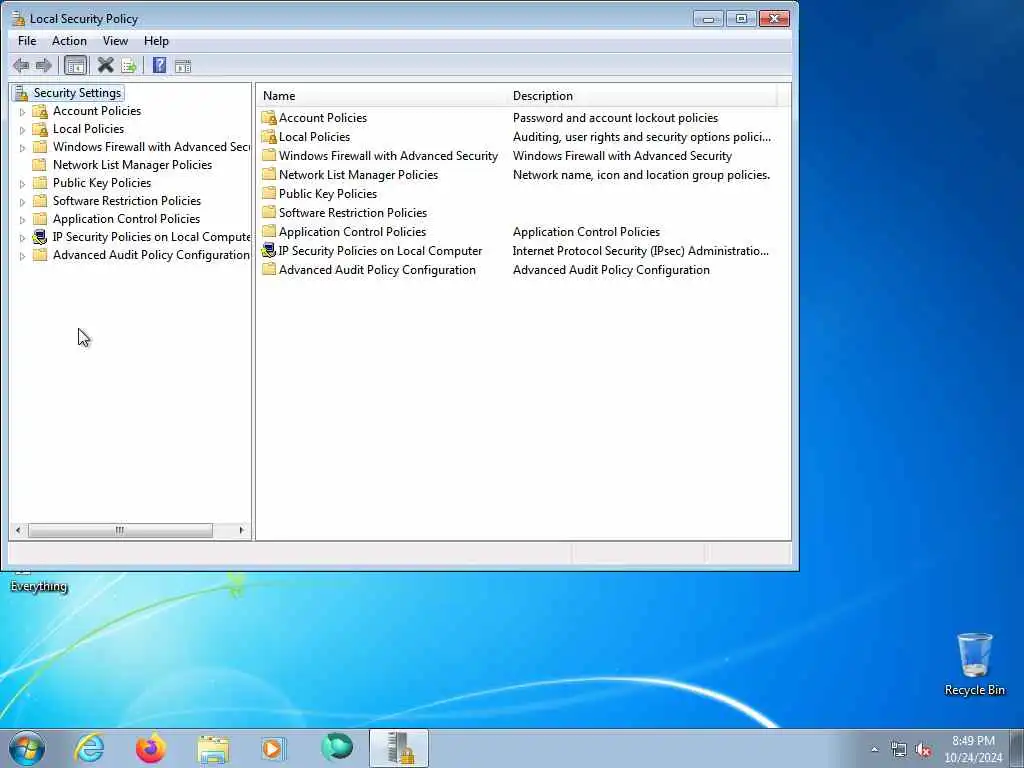This screenshot has width=1024, height=768.
Task: Open Windows Media Player from taskbar
Action: (x=274, y=748)
